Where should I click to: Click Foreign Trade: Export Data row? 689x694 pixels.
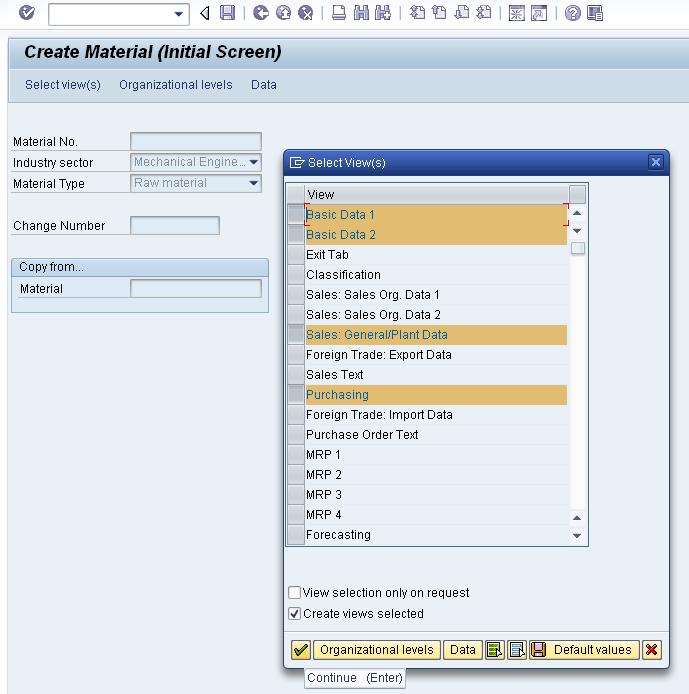[436, 355]
